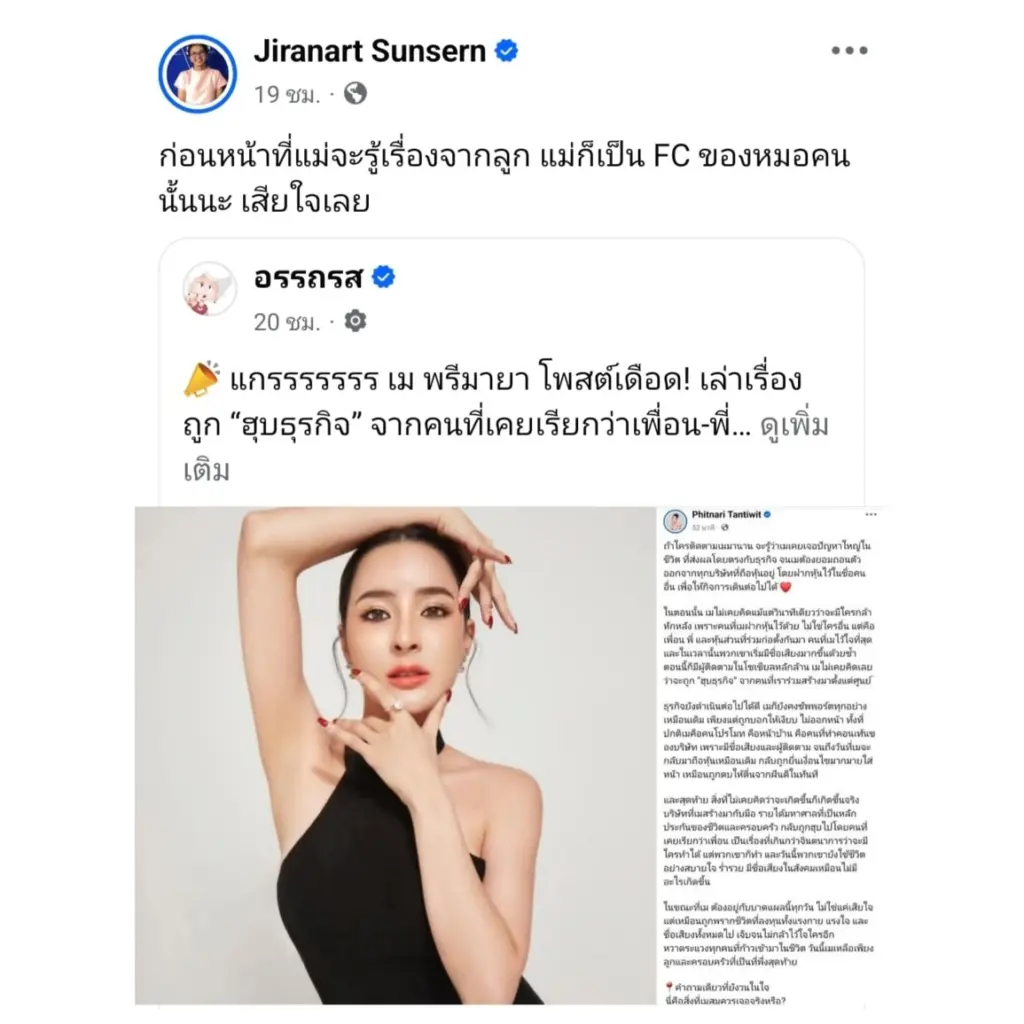This screenshot has height=1024, width=1024.
Task: Click the verified badge next to อรรถรส
Action: click(x=383, y=277)
